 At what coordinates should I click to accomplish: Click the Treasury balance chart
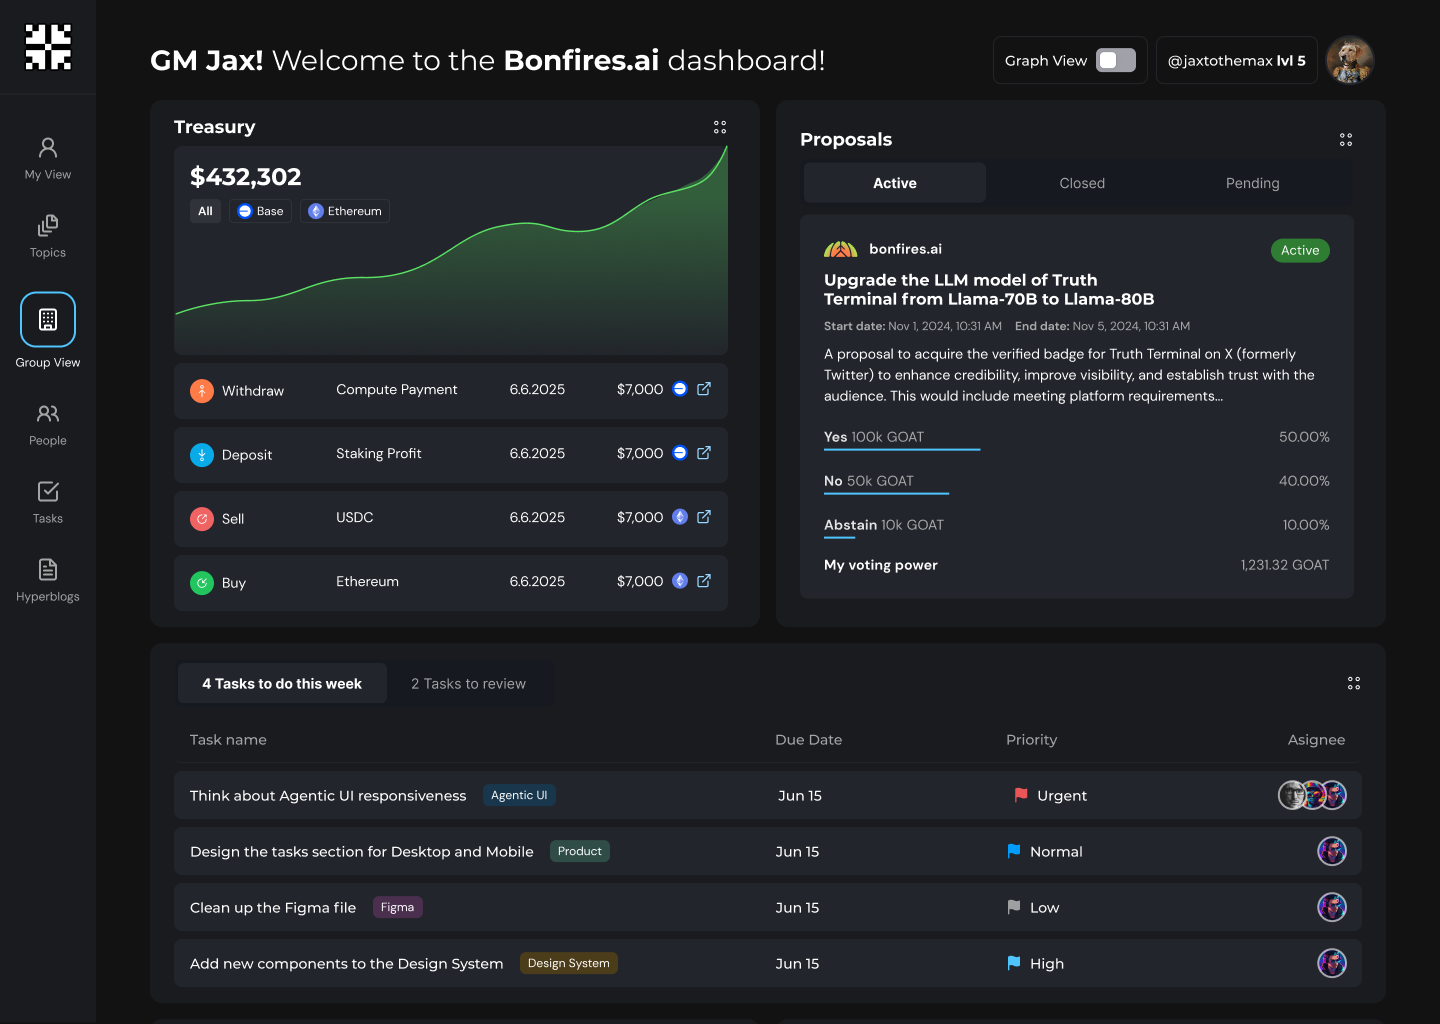click(451, 250)
